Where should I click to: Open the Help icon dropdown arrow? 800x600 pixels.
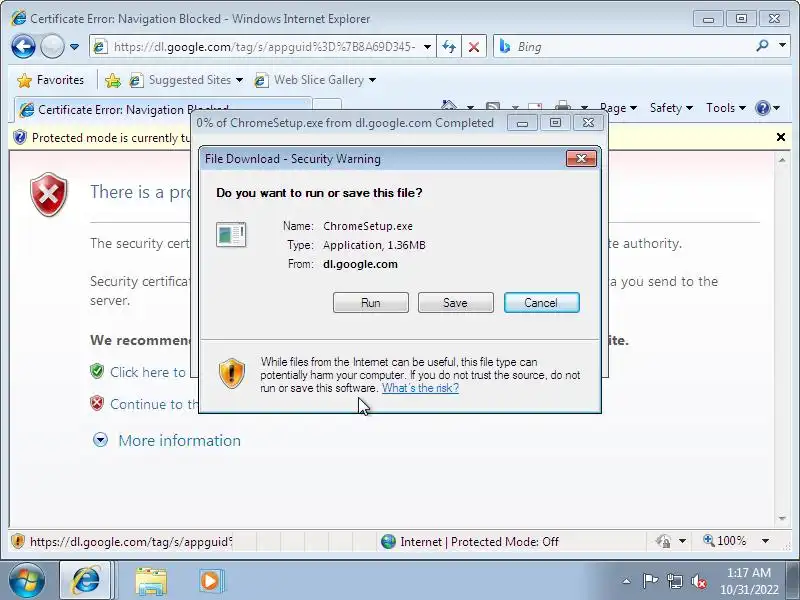point(777,108)
